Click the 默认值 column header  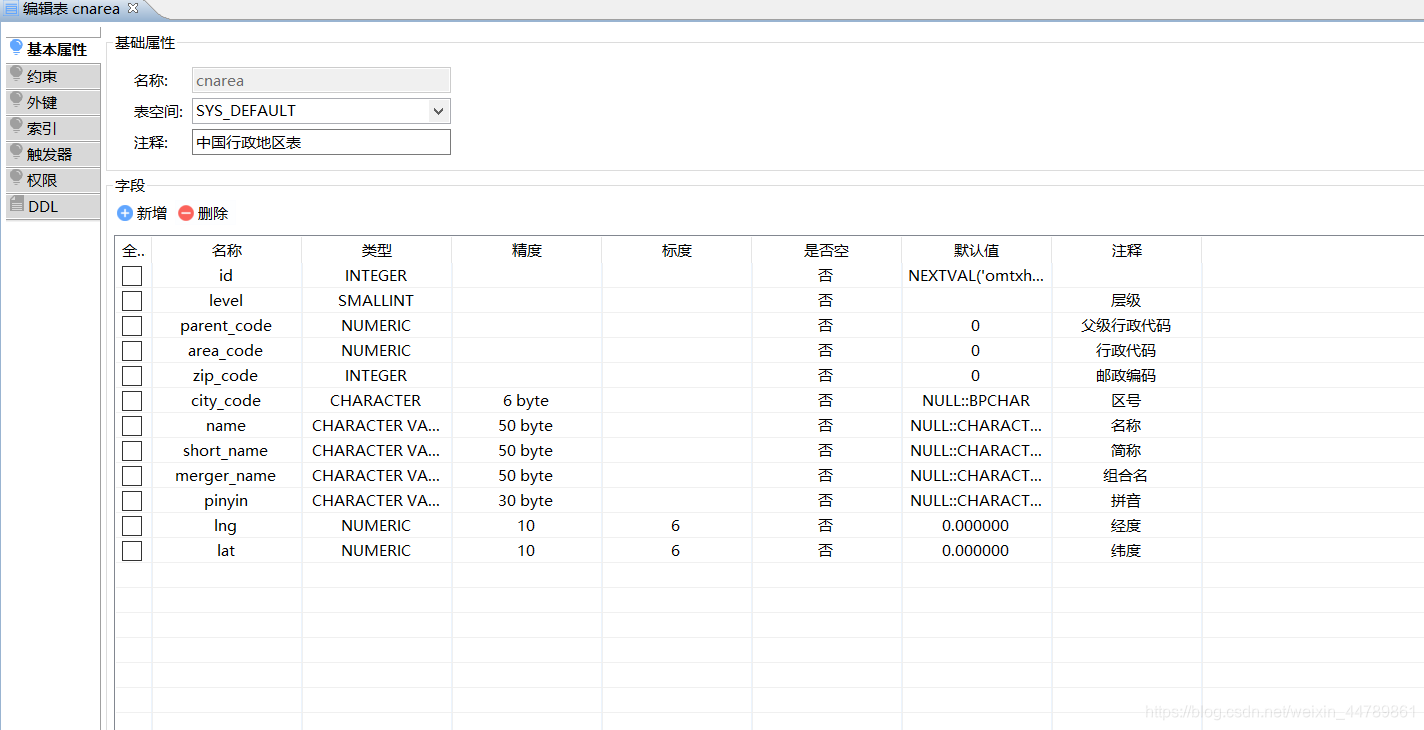(977, 250)
